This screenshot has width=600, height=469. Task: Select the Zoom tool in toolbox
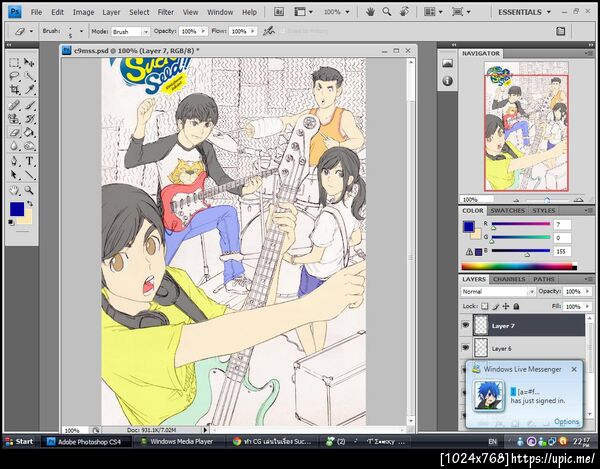29,190
